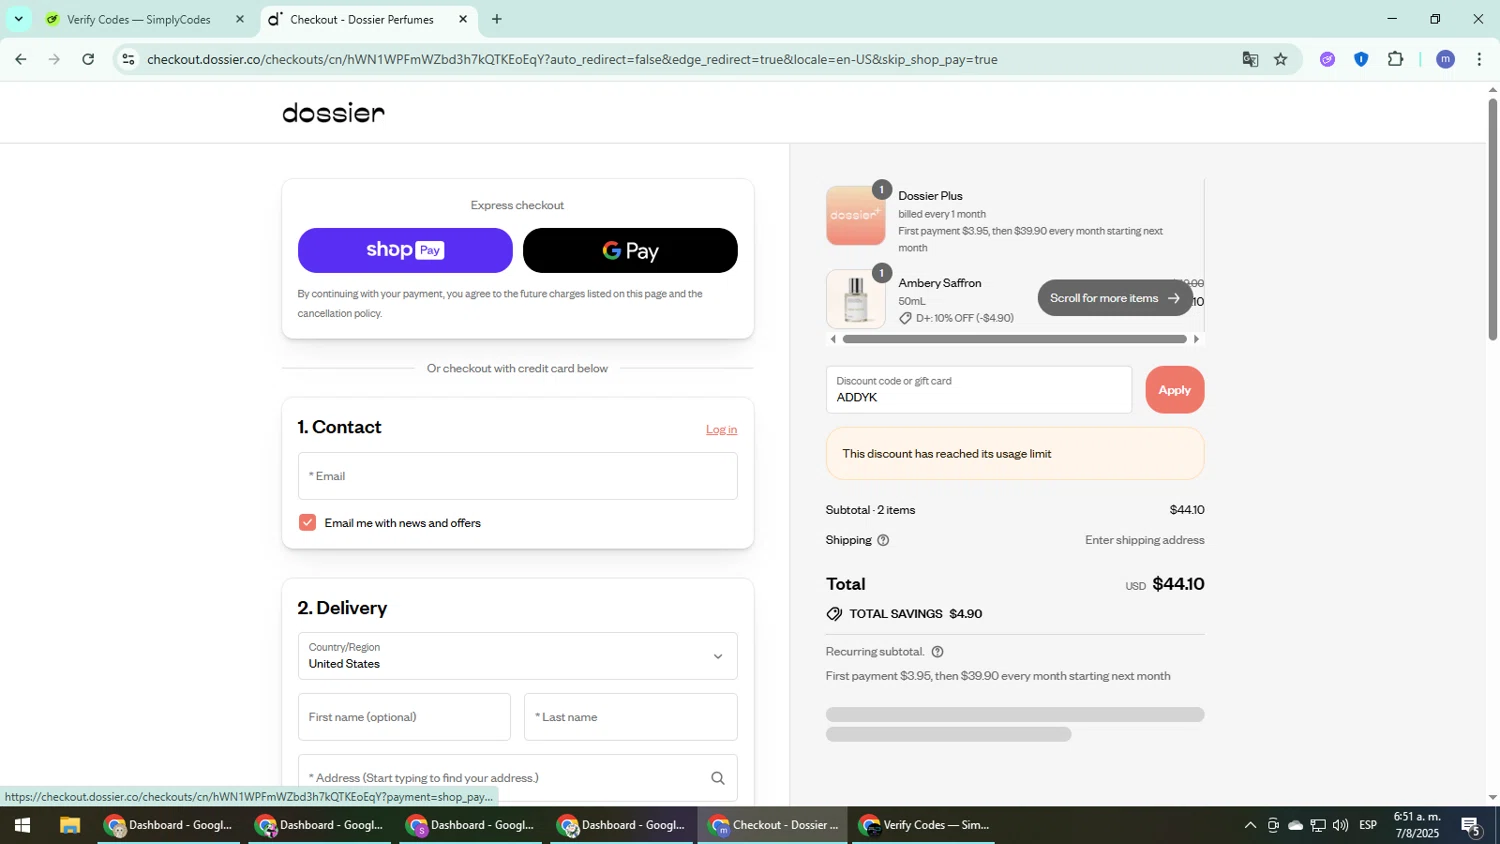View site information icon in address bar
1500x844 pixels.
pyautogui.click(x=127, y=59)
